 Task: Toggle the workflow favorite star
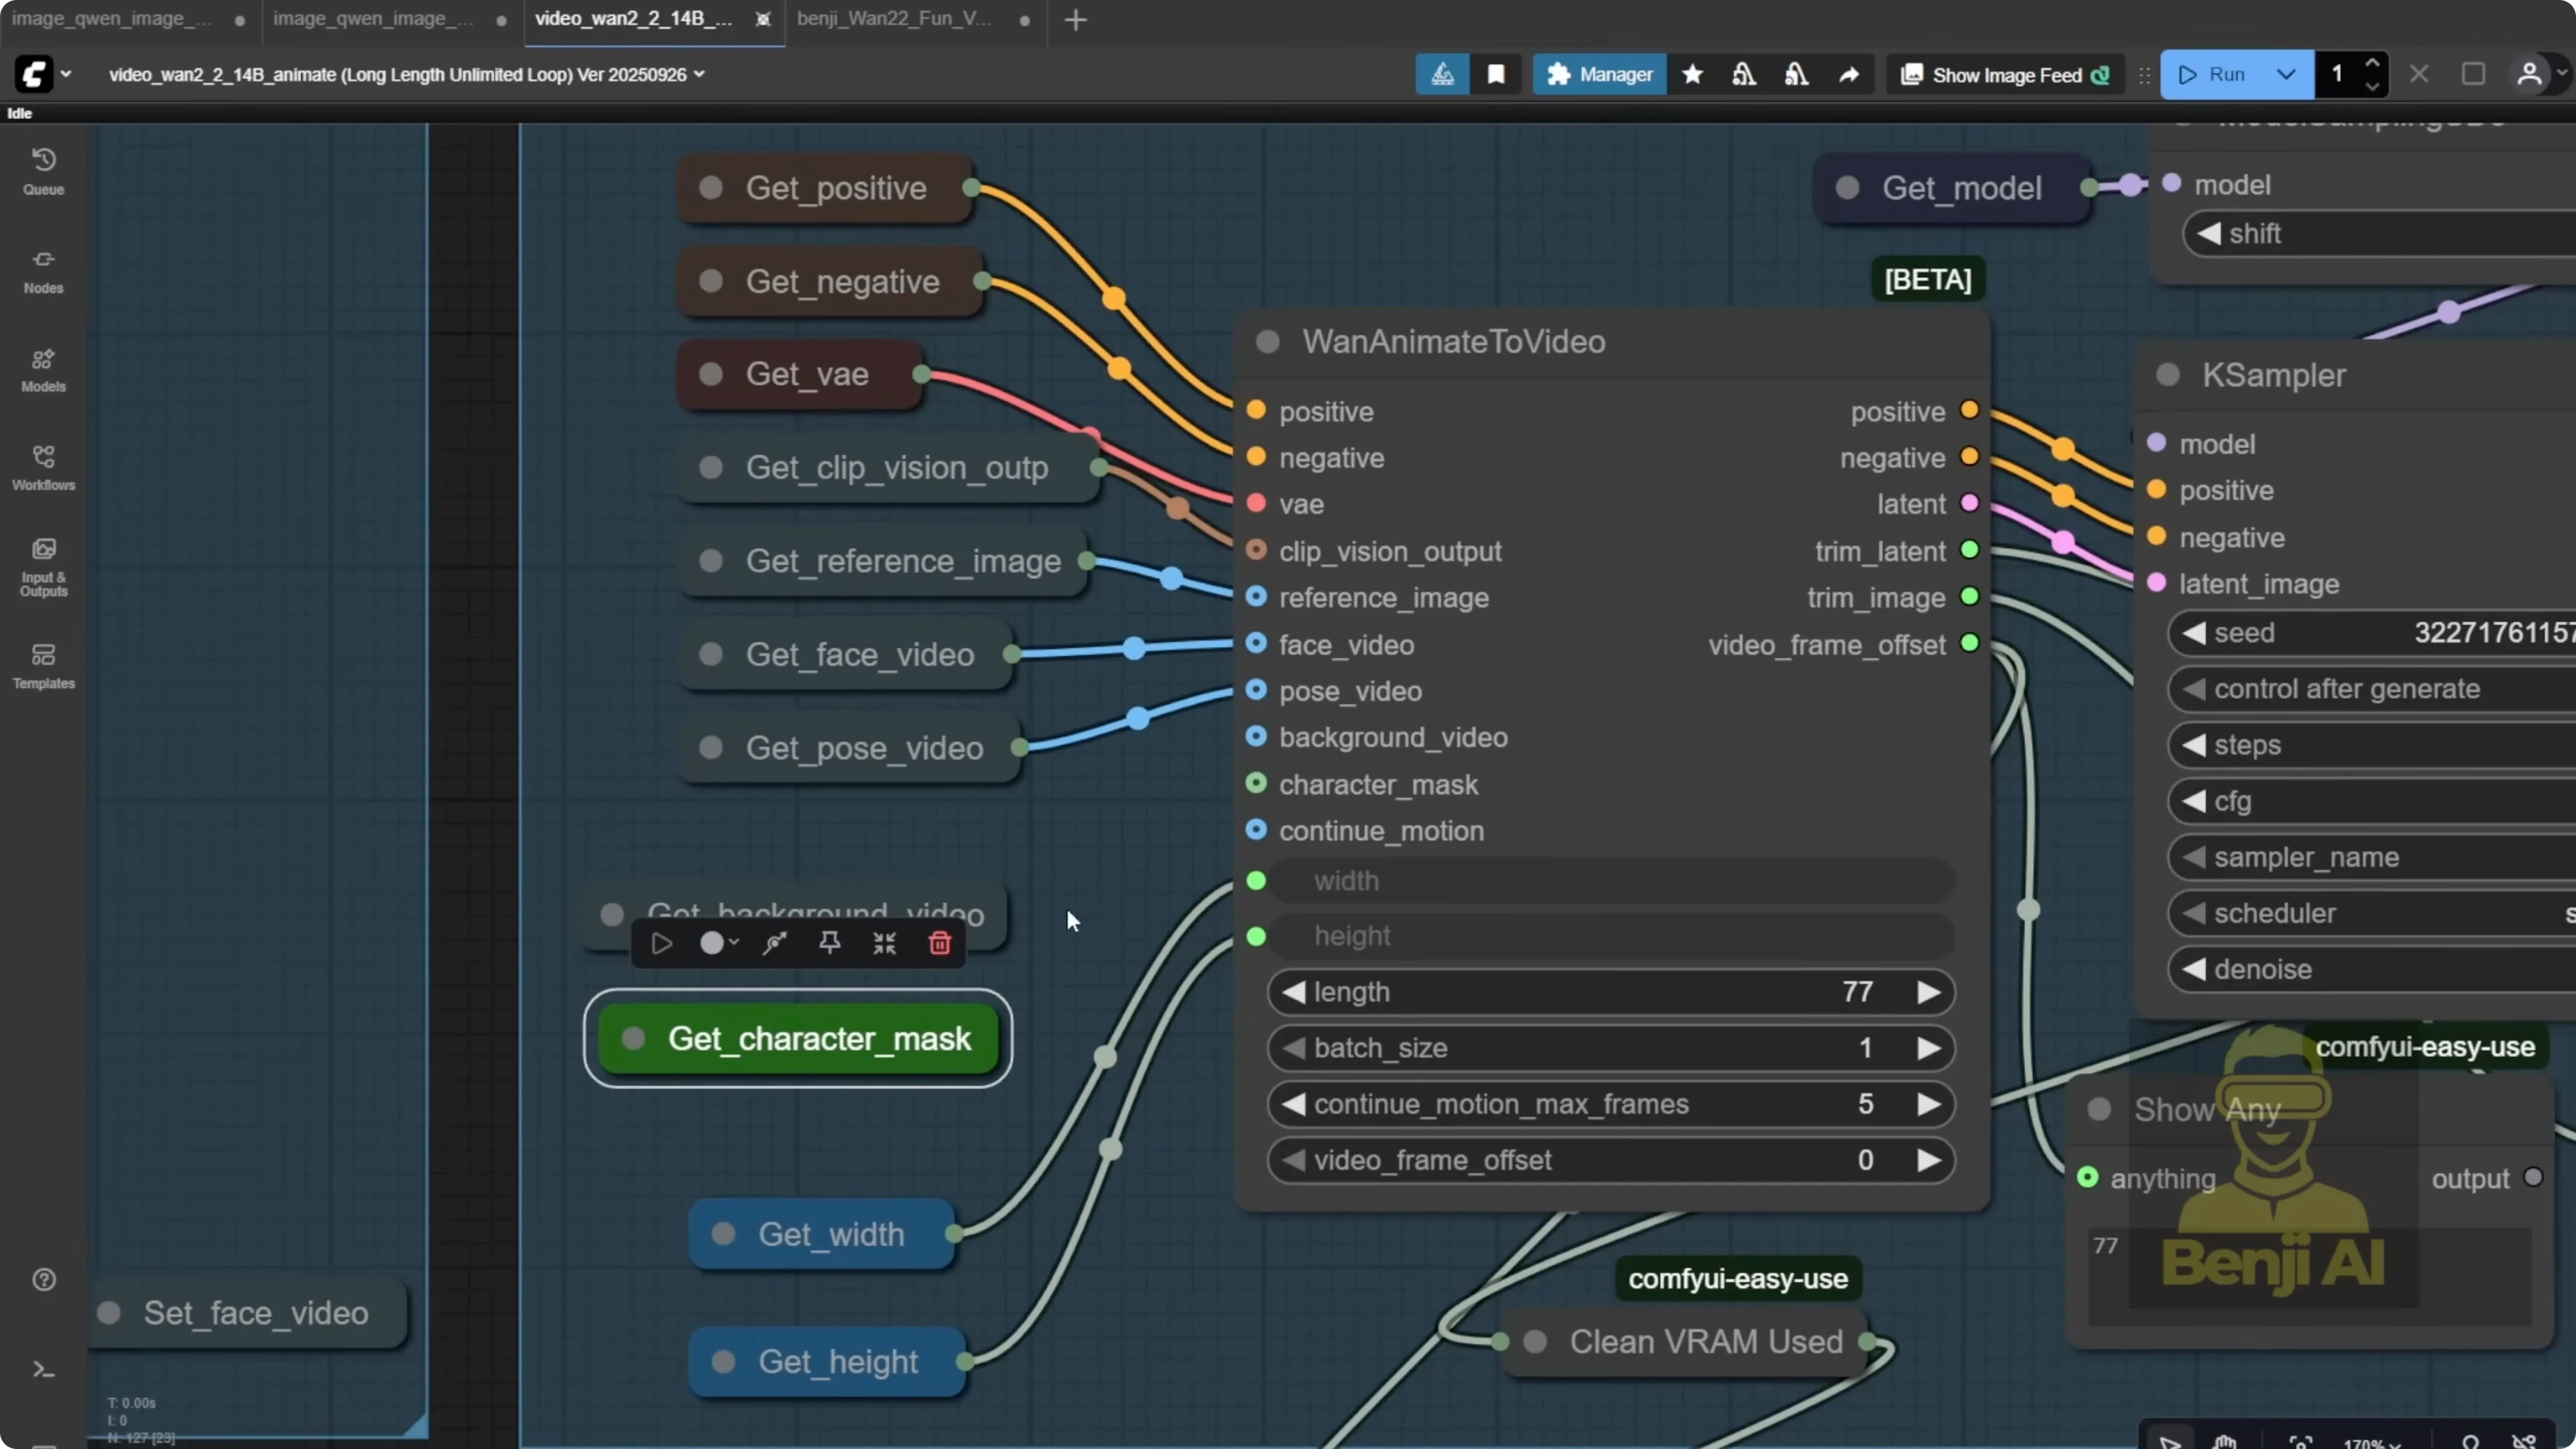[1693, 74]
